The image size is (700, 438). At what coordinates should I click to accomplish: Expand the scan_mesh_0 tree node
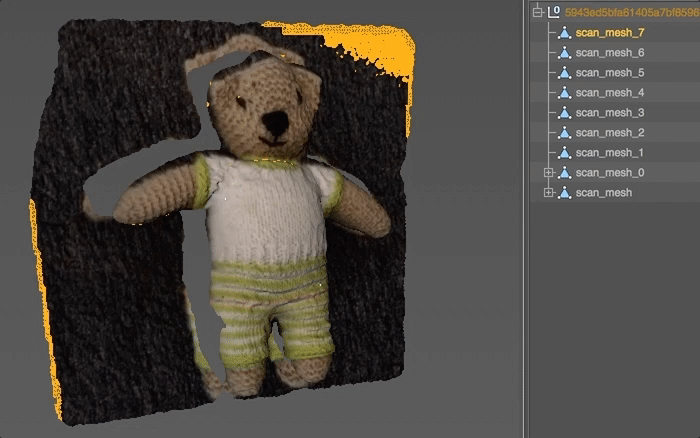(548, 173)
